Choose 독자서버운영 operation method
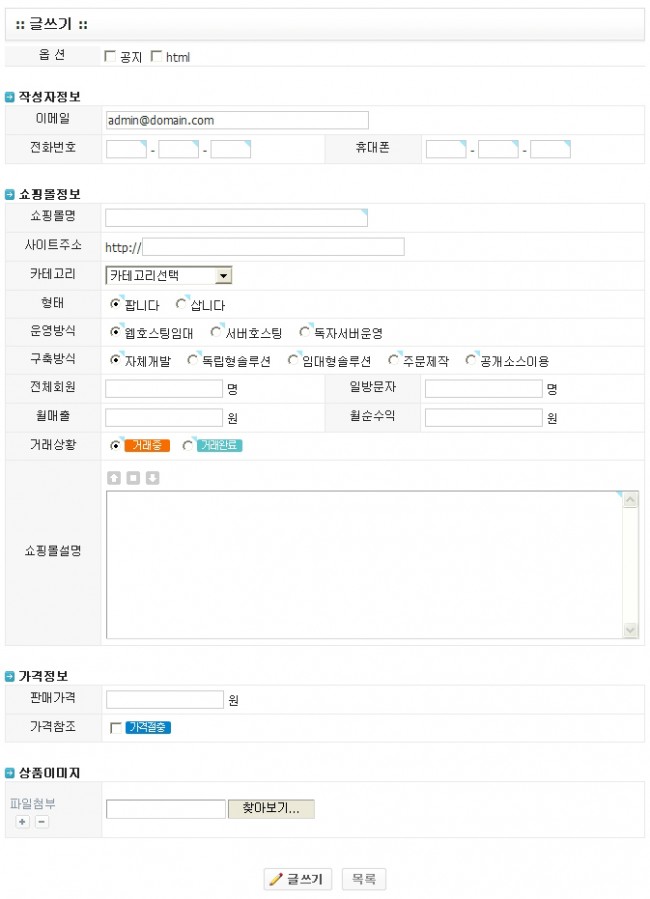650x899 pixels. tap(305, 332)
